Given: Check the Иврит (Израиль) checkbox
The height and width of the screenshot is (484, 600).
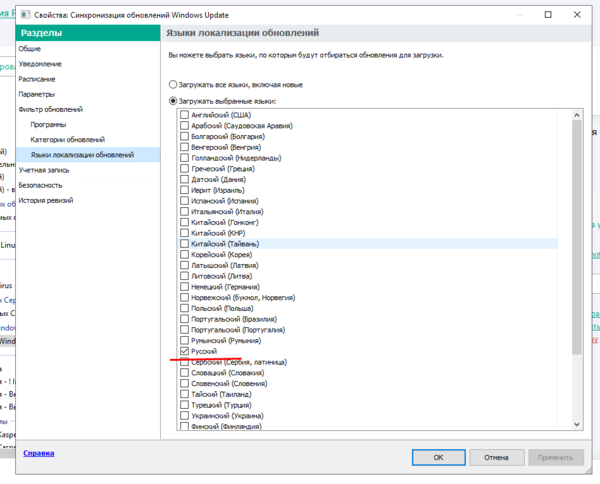Looking at the screenshot, I should 184,189.
